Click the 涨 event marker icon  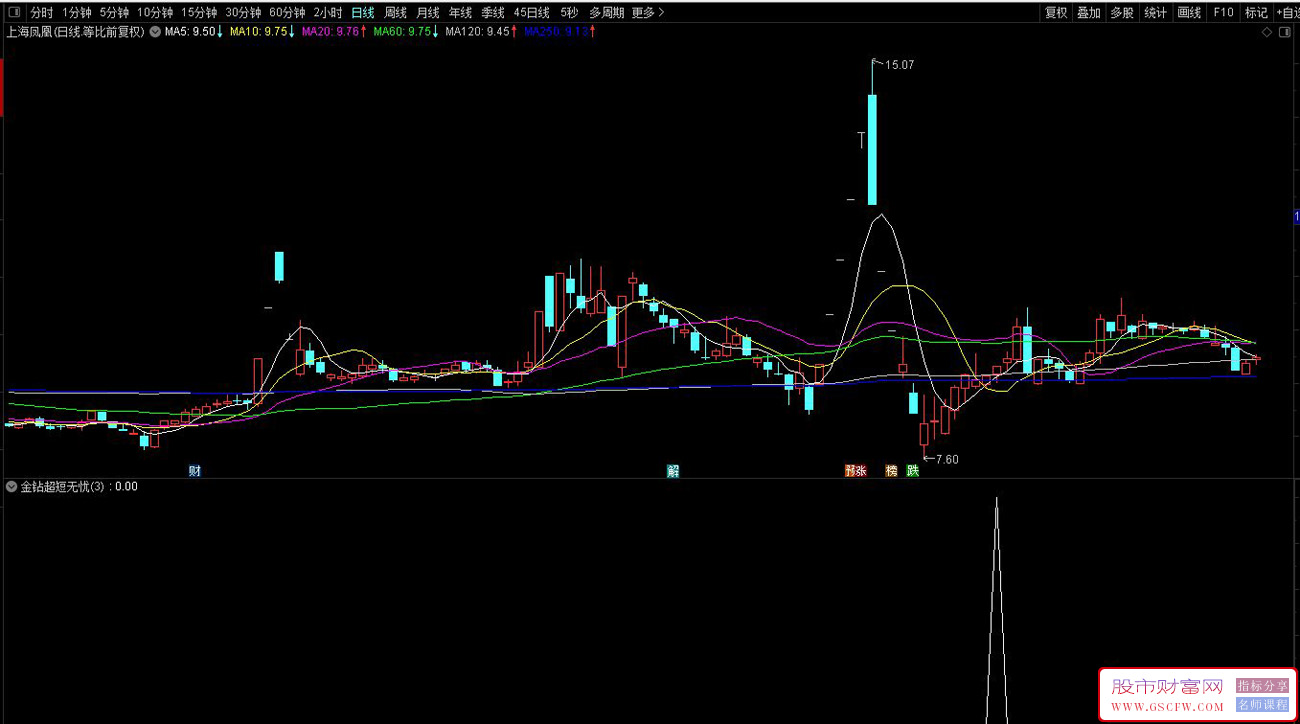click(x=855, y=471)
